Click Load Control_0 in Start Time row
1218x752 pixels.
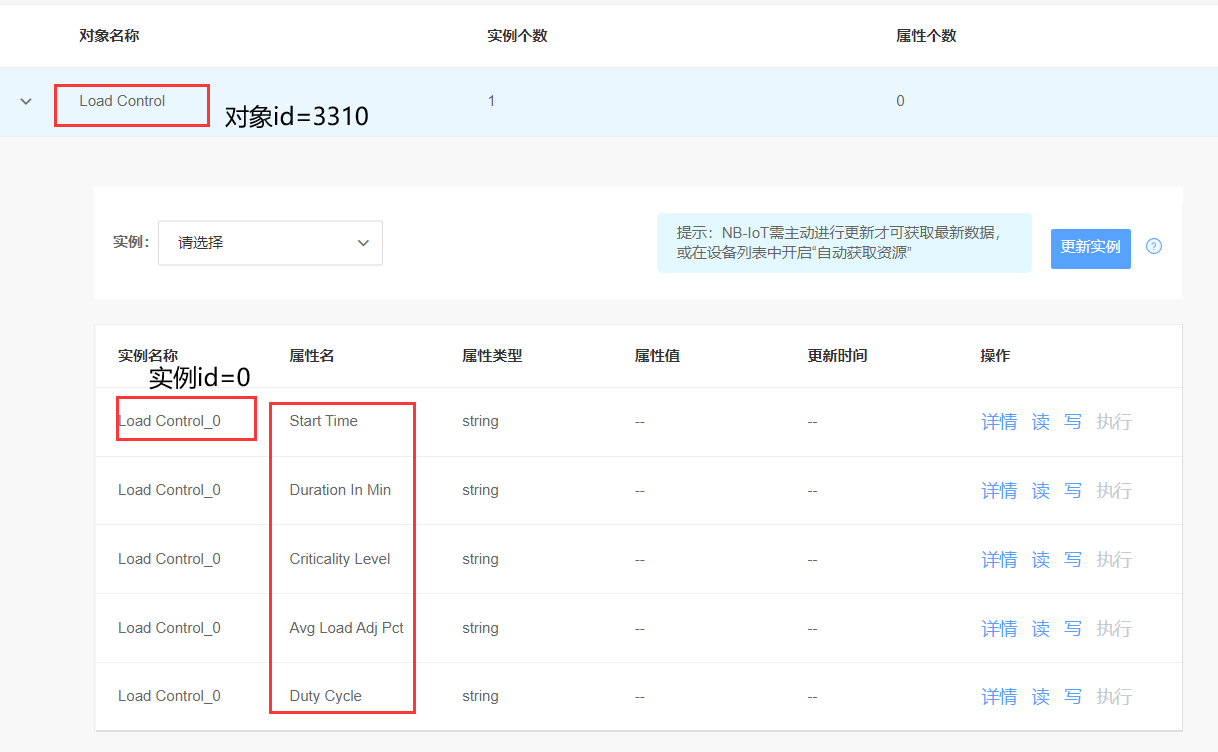pos(169,421)
